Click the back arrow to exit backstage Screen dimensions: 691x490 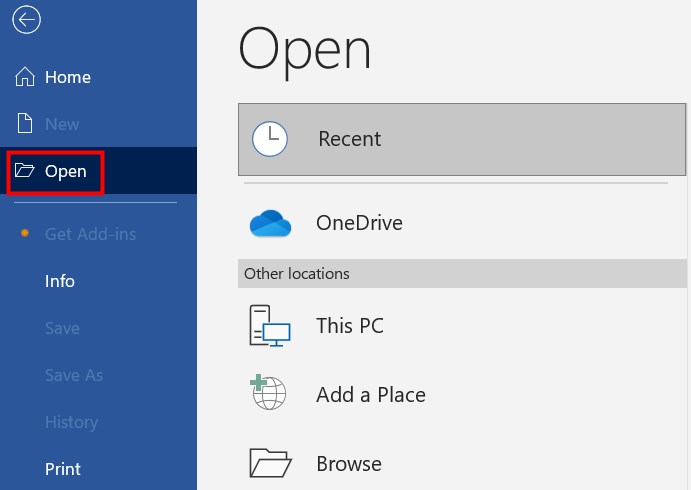[26, 20]
